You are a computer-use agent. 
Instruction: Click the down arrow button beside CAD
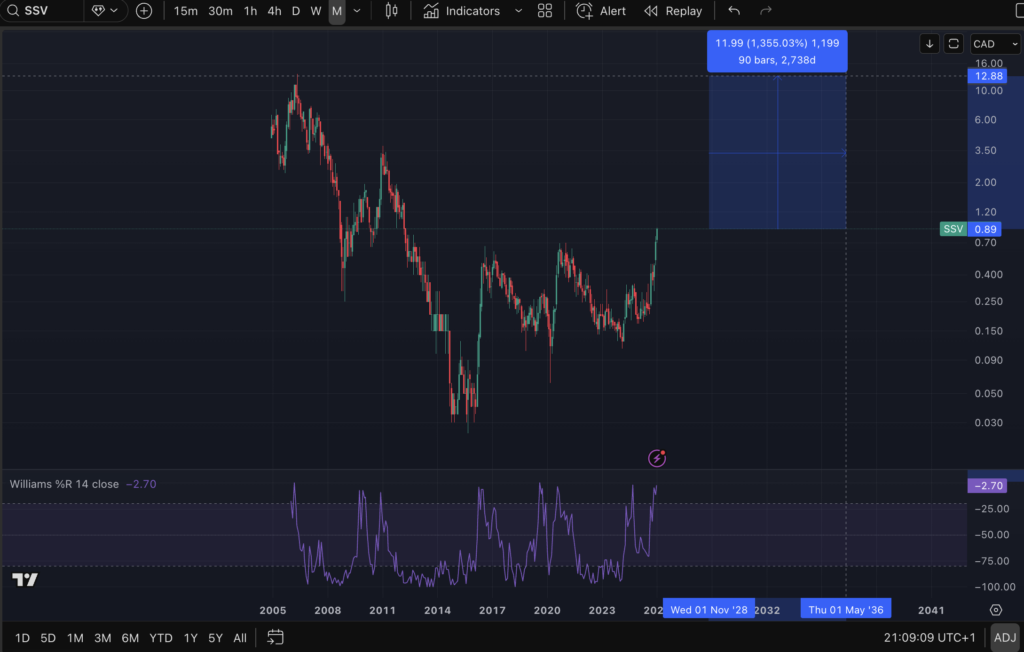930,44
